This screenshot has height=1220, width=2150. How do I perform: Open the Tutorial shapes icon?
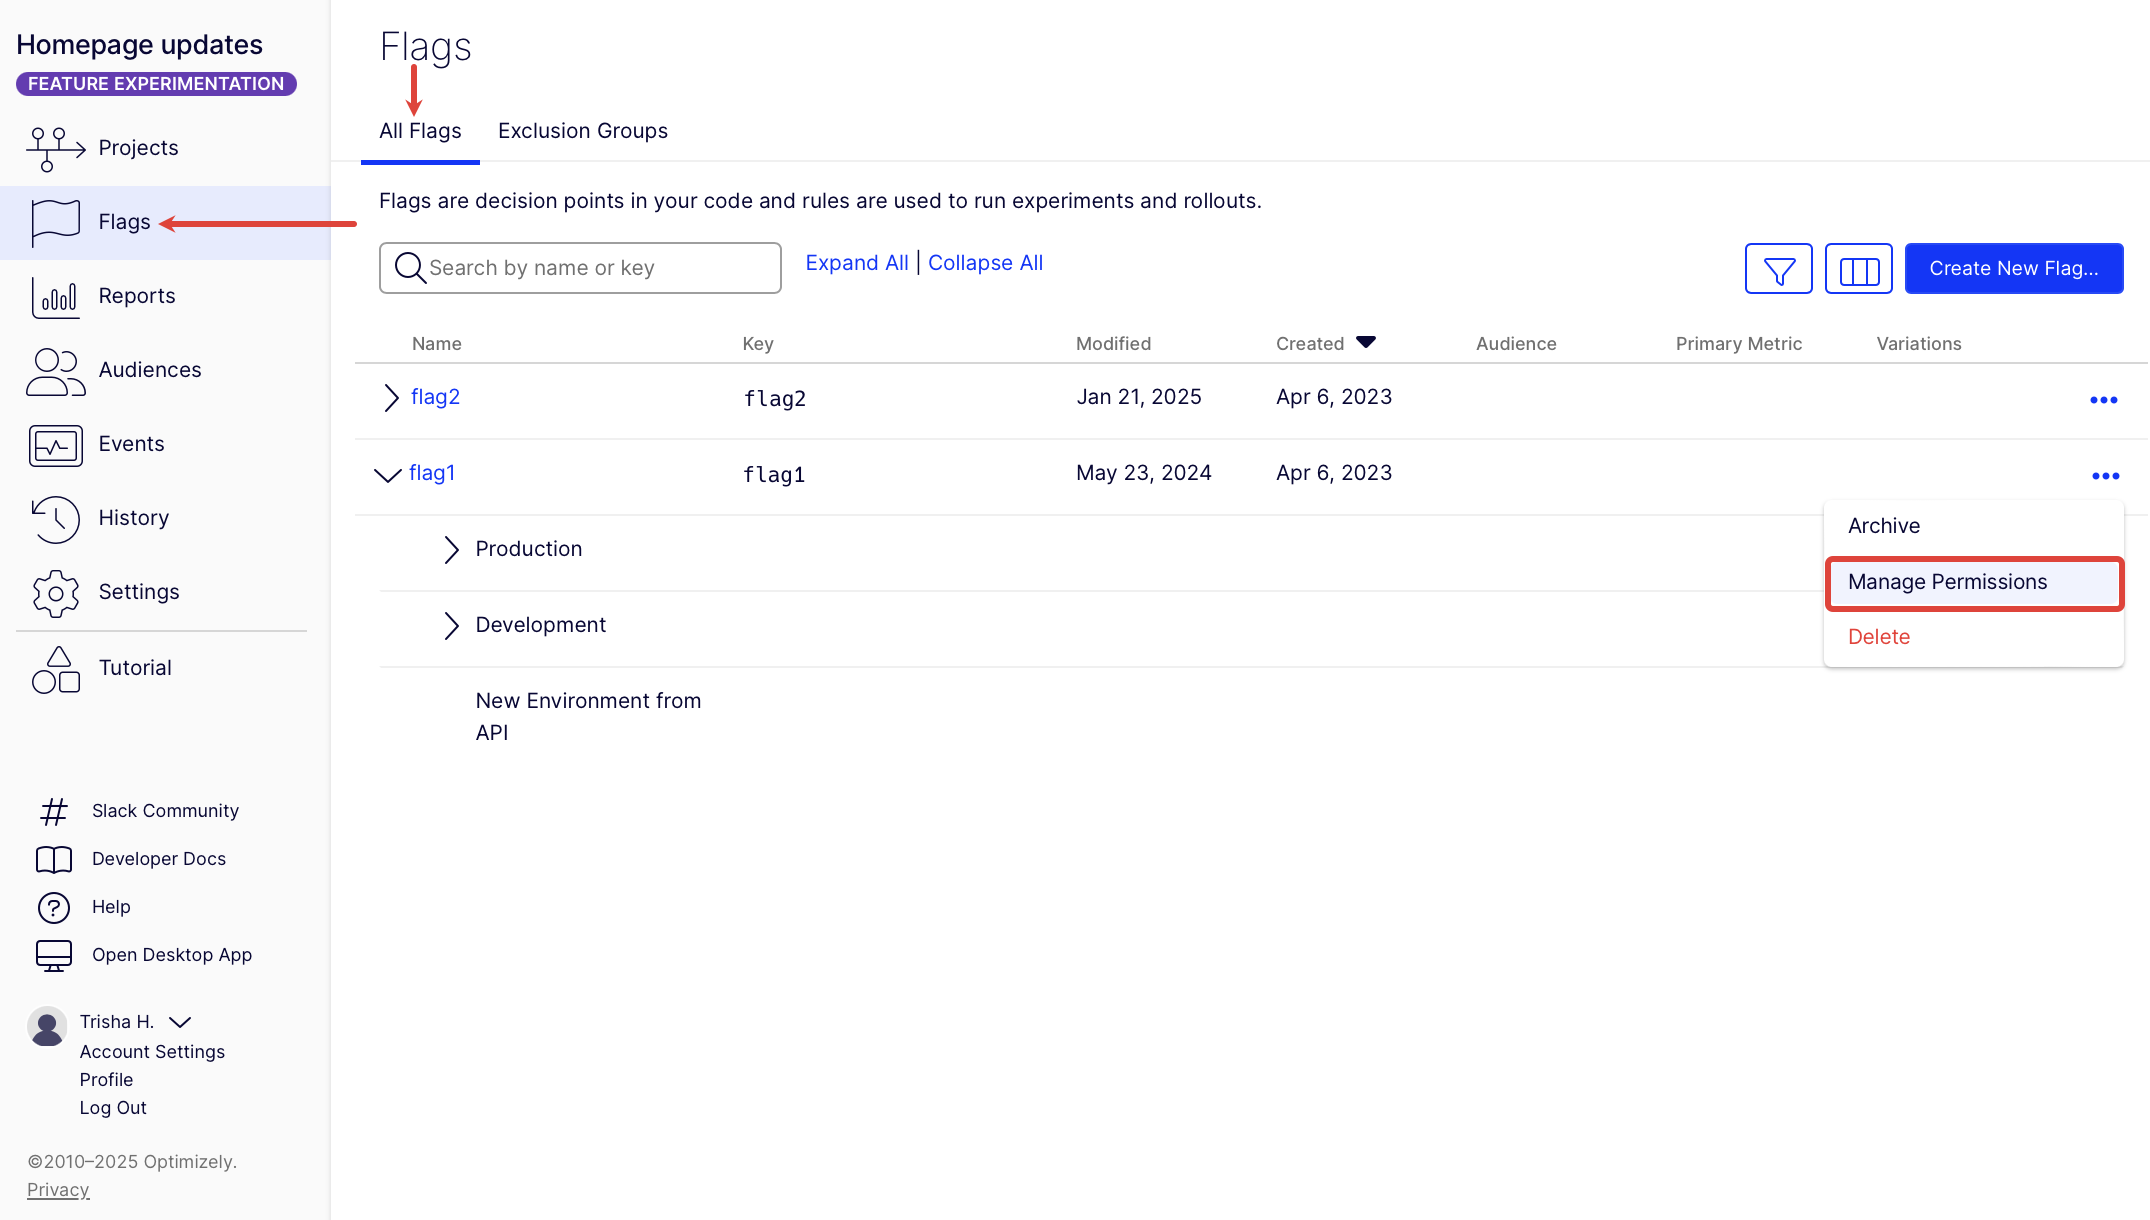point(56,669)
